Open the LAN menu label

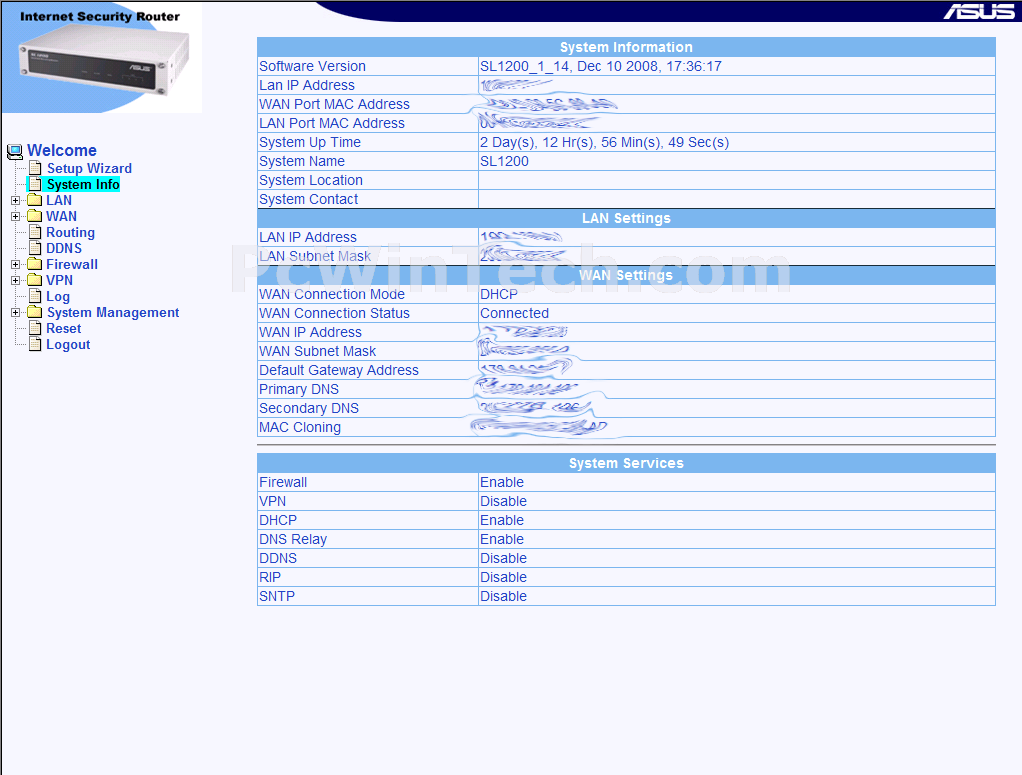(x=59, y=200)
